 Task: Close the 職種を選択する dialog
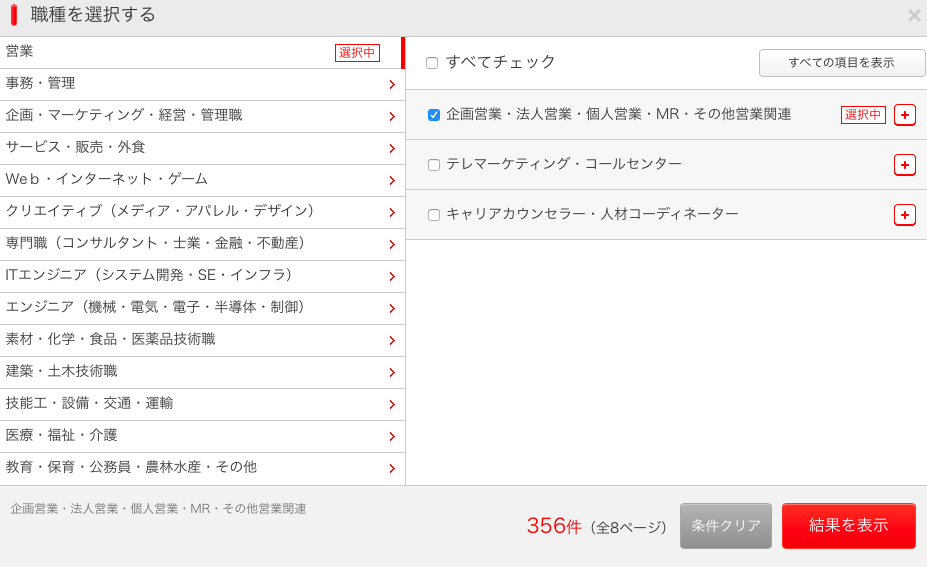(x=913, y=16)
